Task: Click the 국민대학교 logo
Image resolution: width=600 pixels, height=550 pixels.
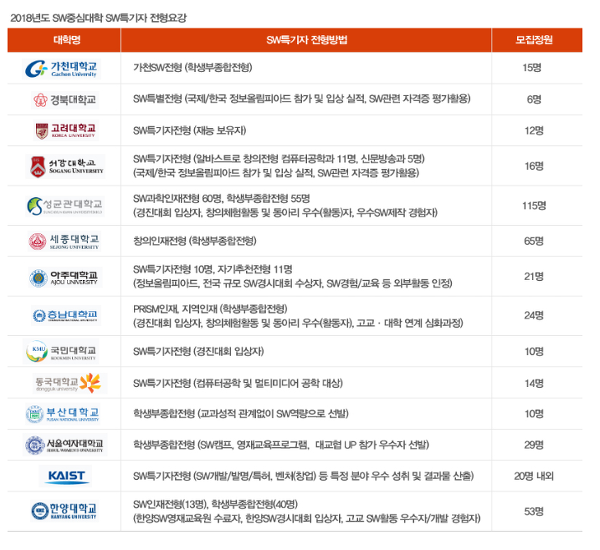Action: (x=61, y=351)
